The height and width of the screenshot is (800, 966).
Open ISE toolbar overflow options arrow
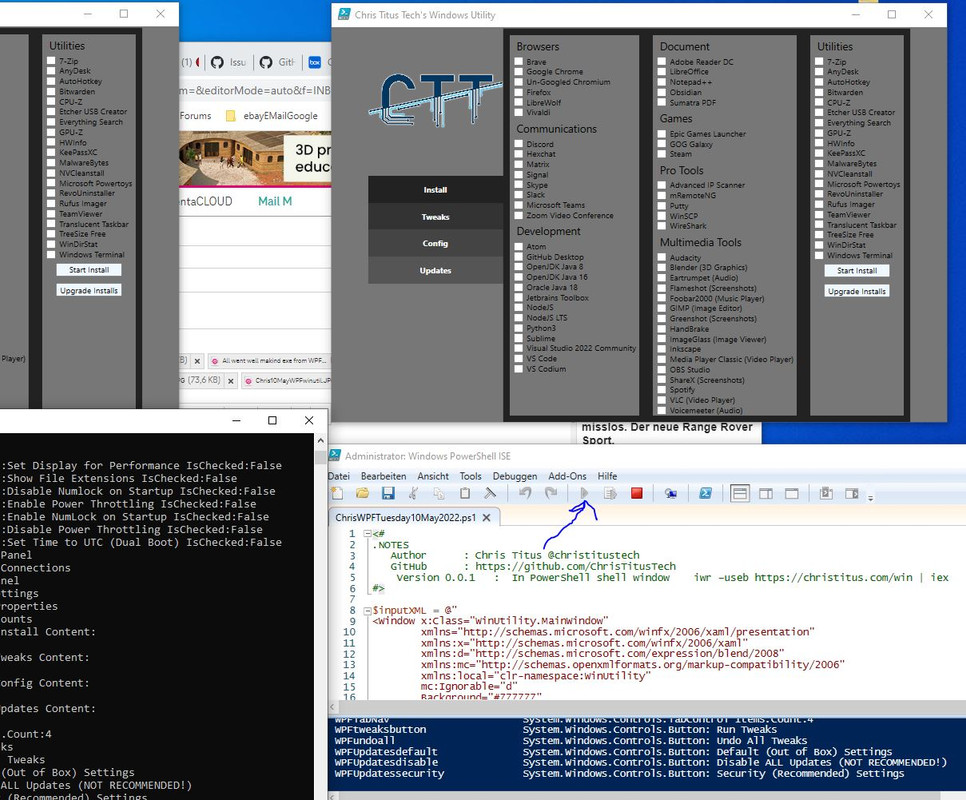[871, 498]
